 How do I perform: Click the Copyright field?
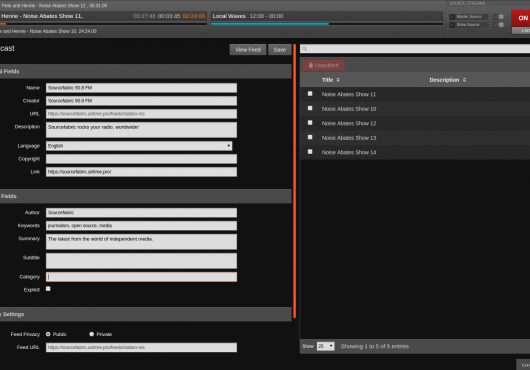coord(141,159)
